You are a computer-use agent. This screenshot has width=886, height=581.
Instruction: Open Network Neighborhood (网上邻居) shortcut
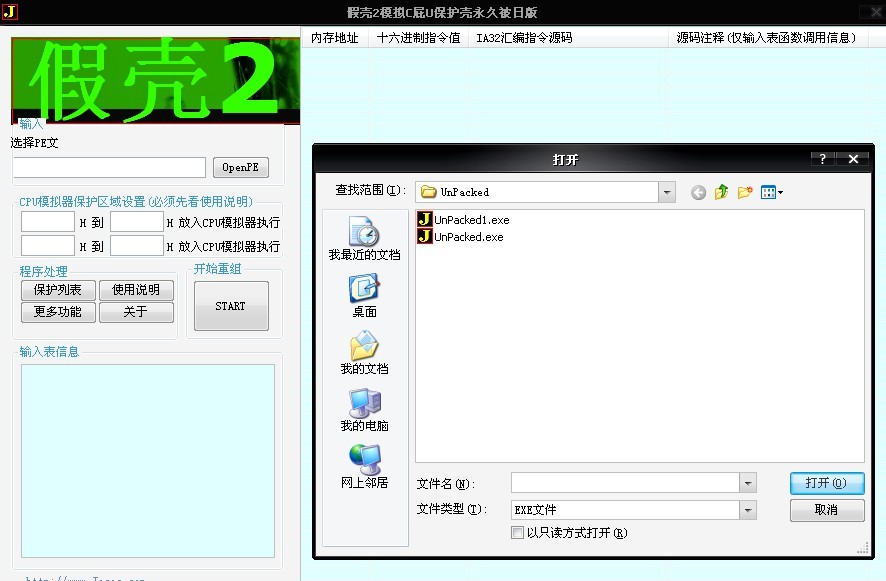click(364, 467)
